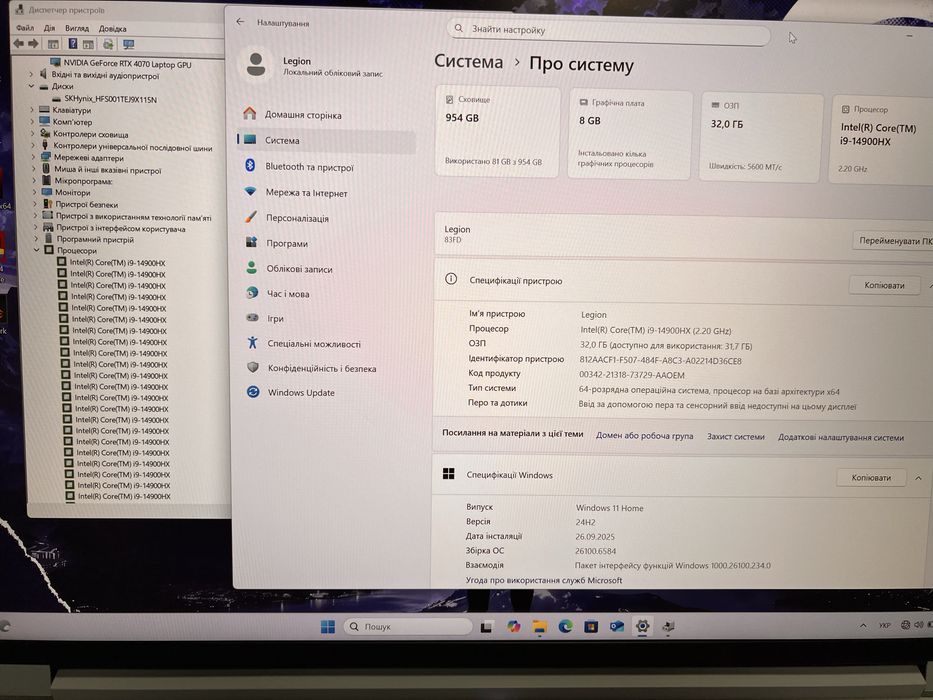The width and height of the screenshot is (933, 700).
Task: Expand Мережеві адаптери node
Action: (x=33, y=158)
